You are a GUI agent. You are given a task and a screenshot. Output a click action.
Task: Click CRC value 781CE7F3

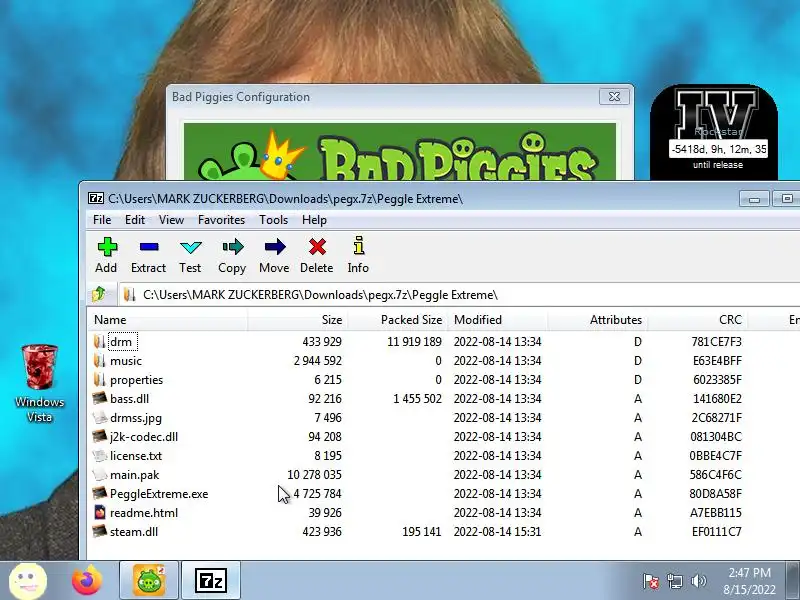pyautogui.click(x=716, y=342)
